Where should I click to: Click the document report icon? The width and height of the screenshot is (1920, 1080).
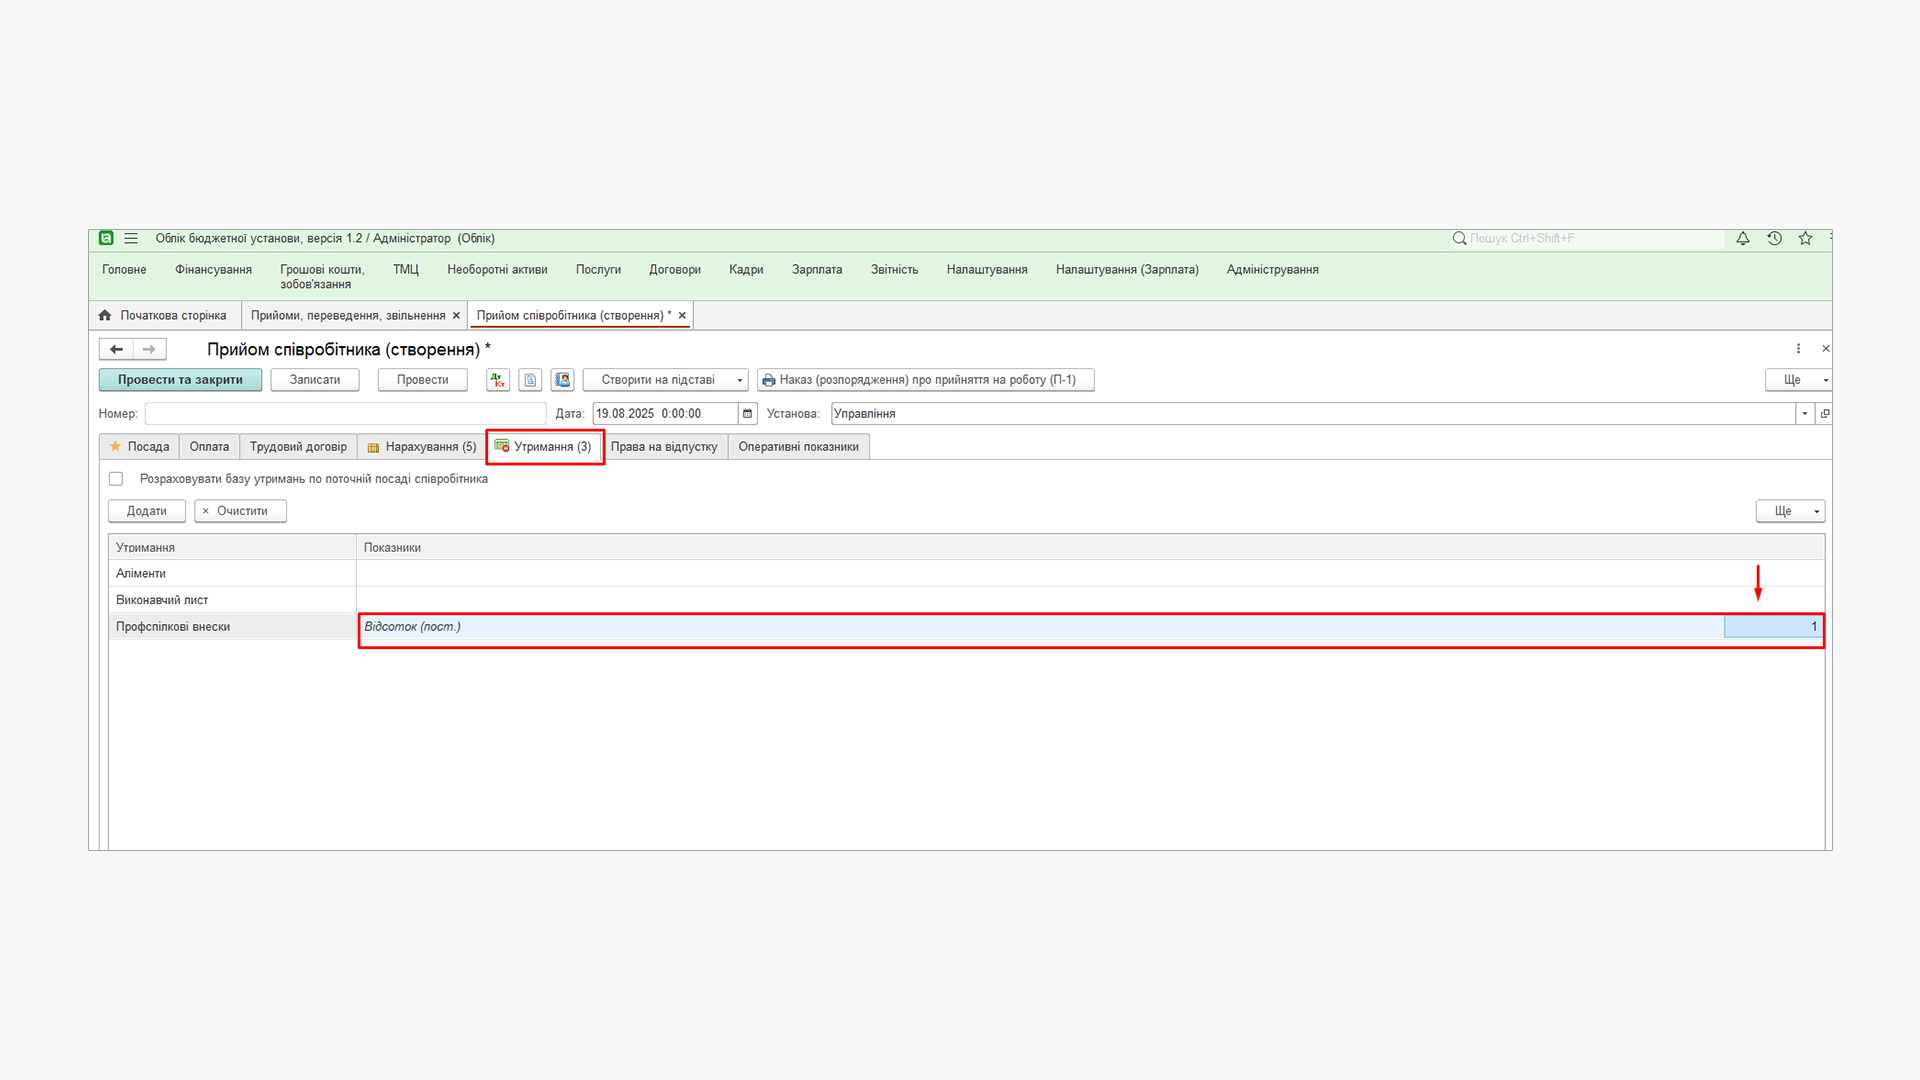click(x=530, y=380)
